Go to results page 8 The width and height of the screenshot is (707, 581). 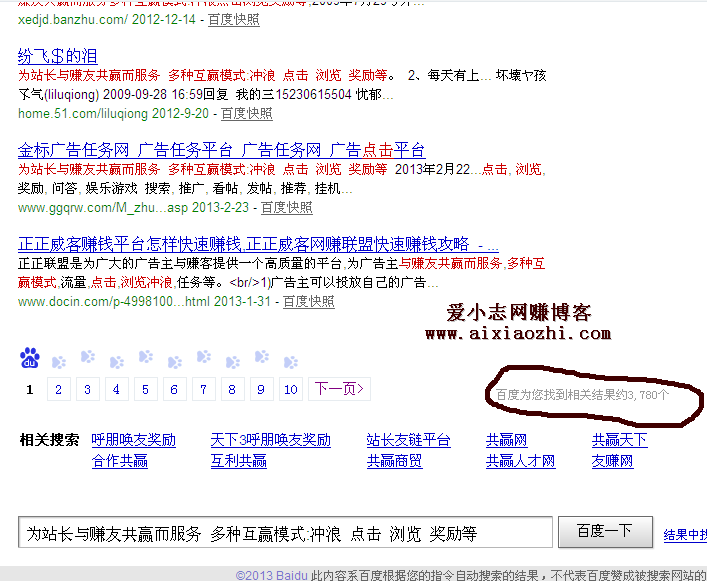tap(232, 389)
